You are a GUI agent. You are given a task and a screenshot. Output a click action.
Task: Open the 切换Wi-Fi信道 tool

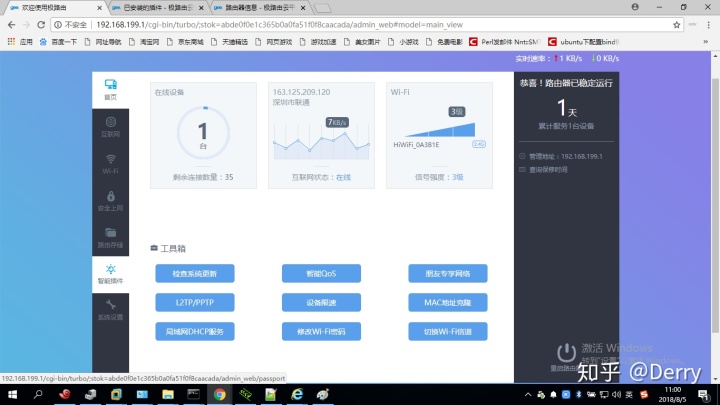(448, 332)
